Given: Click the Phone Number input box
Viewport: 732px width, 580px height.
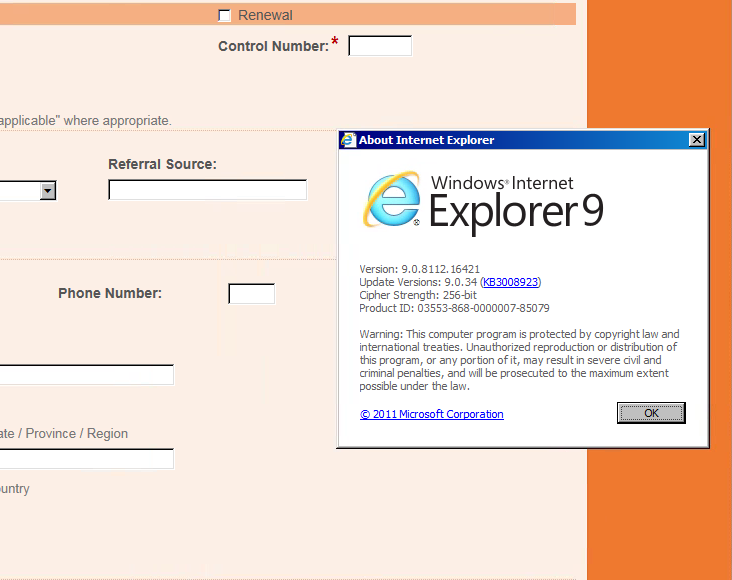Looking at the screenshot, I should coord(252,294).
